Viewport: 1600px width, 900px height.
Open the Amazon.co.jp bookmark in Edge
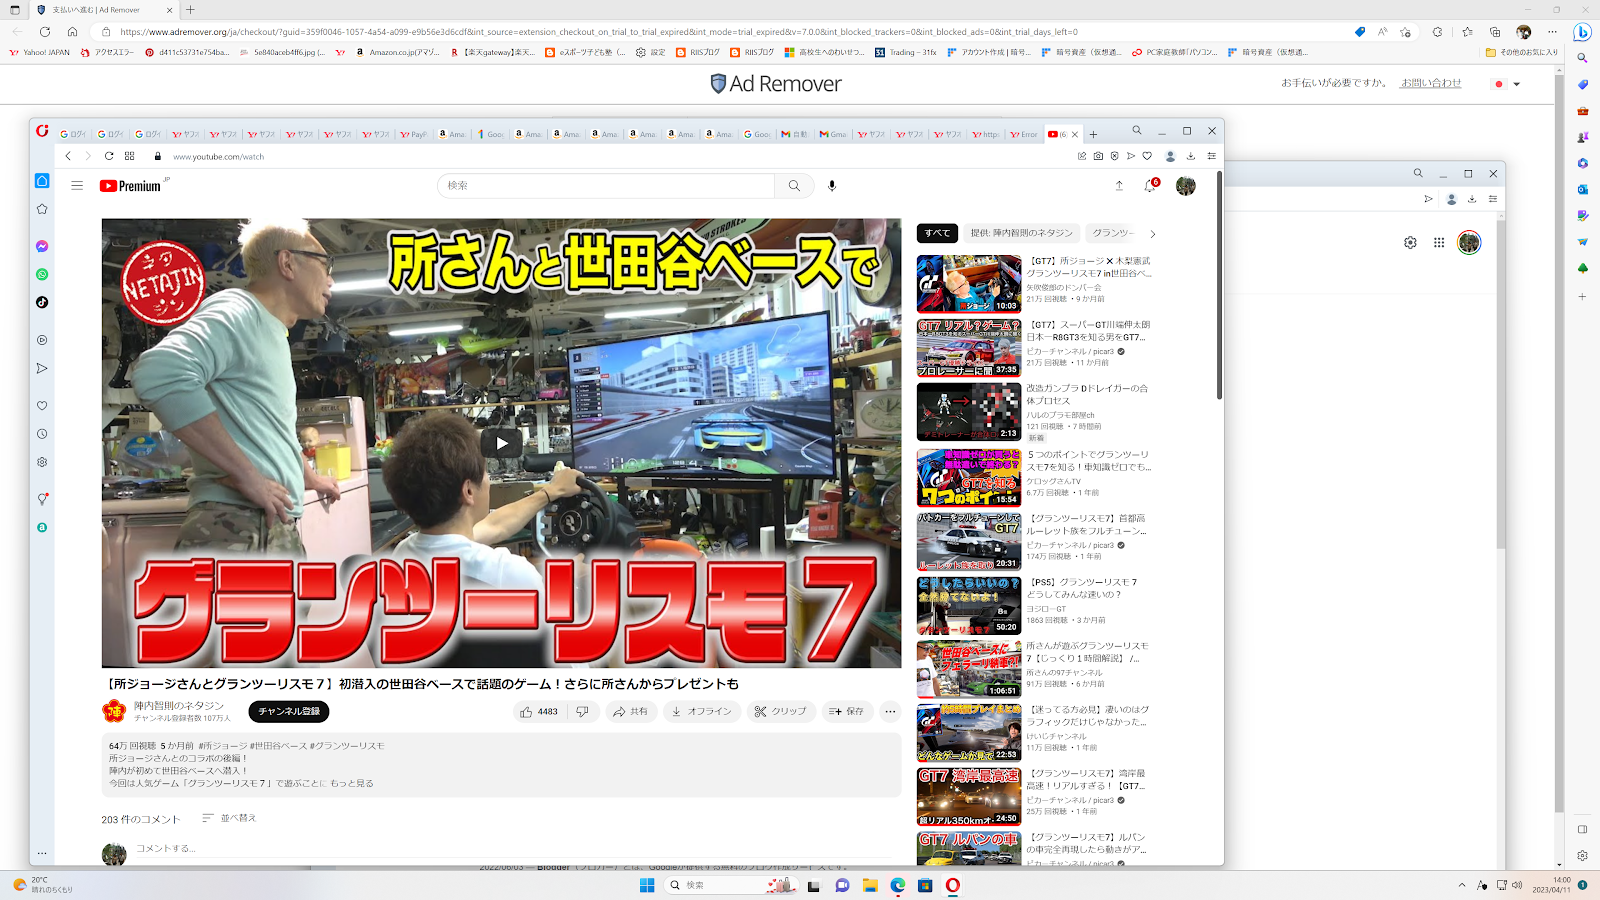coord(397,52)
